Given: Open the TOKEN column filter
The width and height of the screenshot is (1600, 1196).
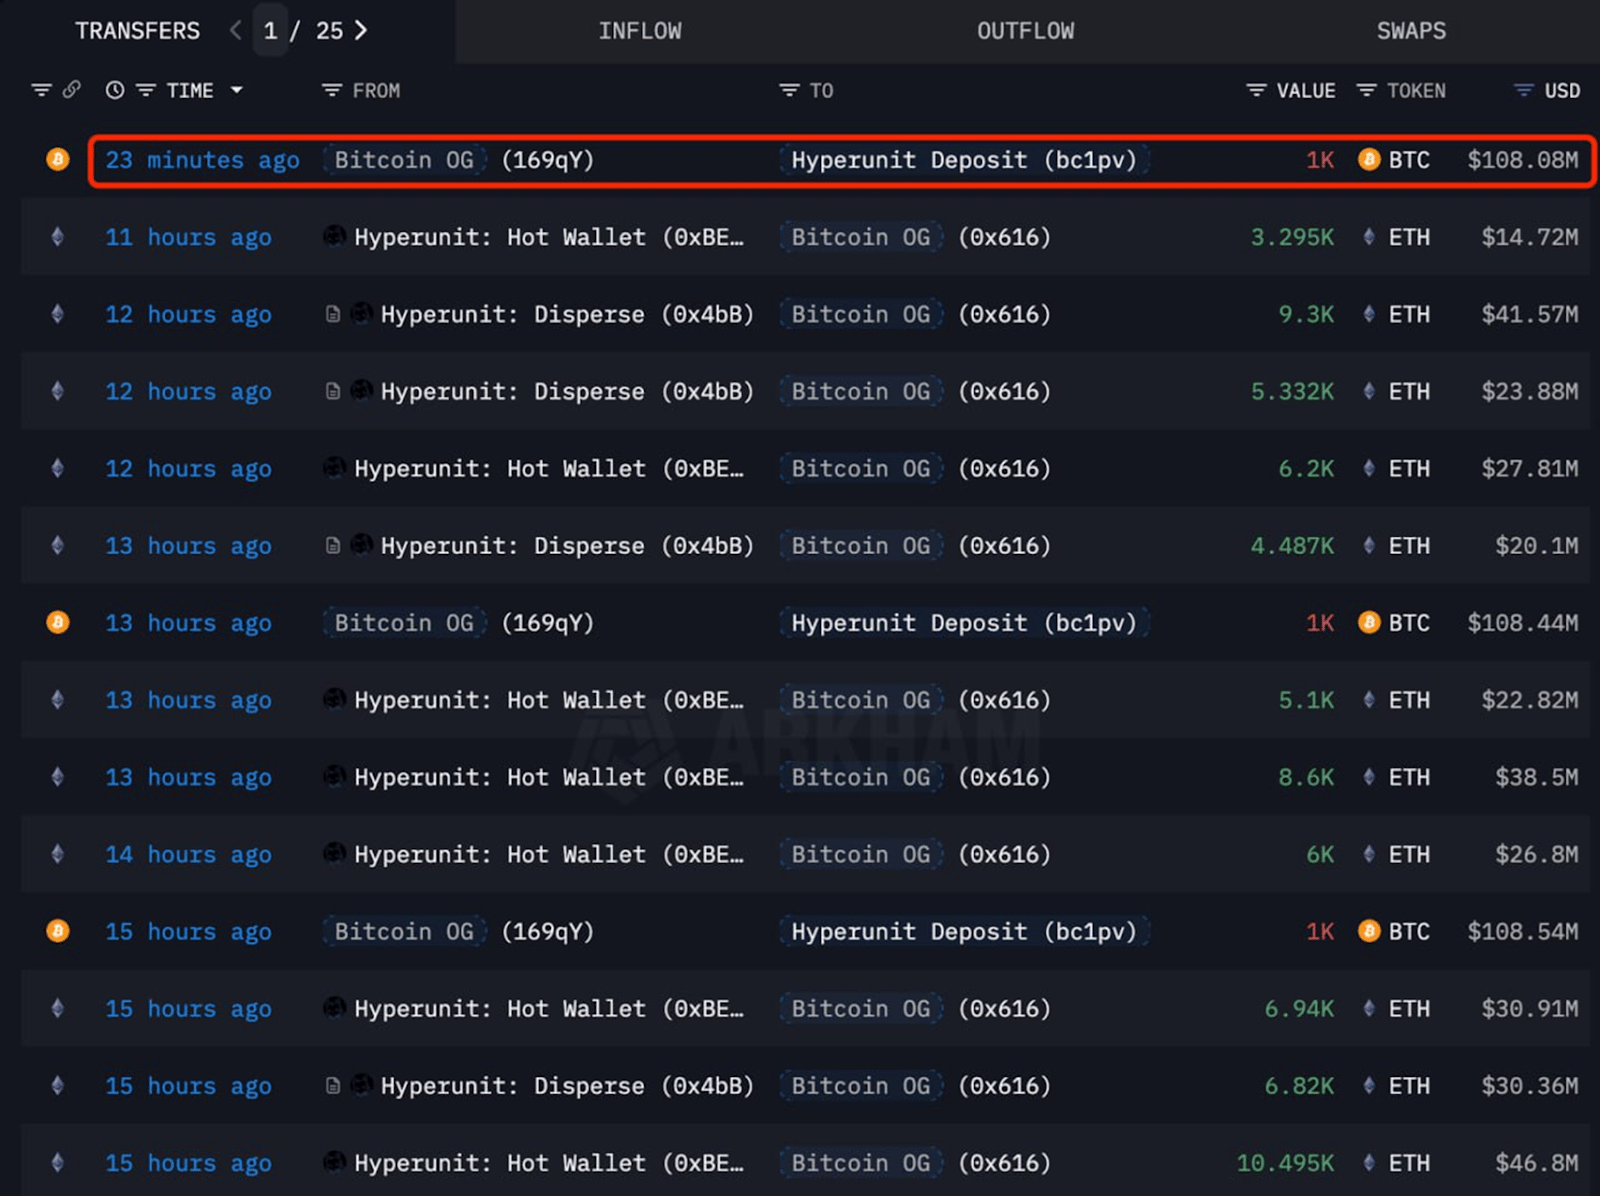Looking at the screenshot, I should (x=1366, y=90).
